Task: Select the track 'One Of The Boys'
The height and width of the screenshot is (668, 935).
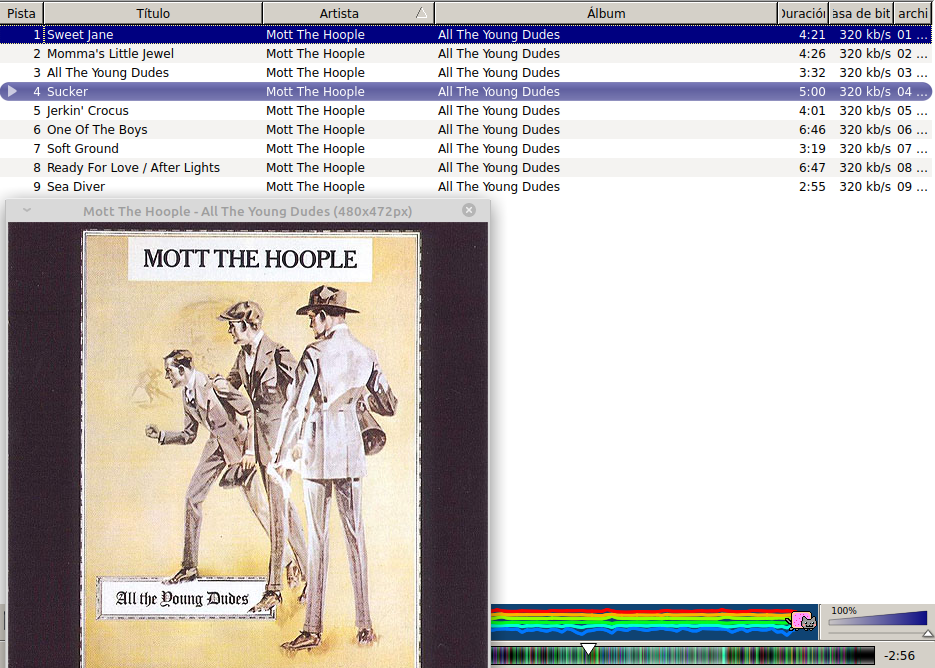Action: (97, 130)
